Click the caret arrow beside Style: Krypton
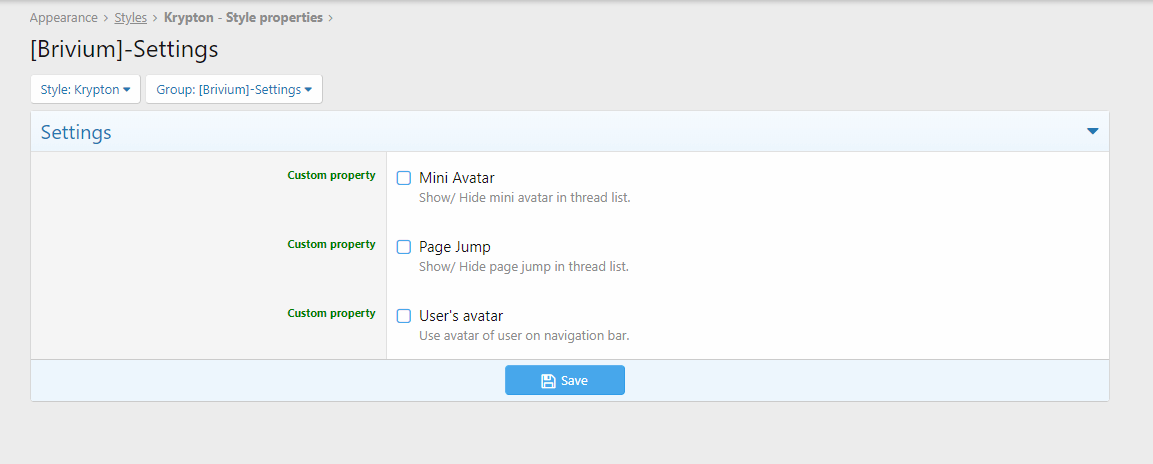Screen dimensions: 1153x464 126,90
